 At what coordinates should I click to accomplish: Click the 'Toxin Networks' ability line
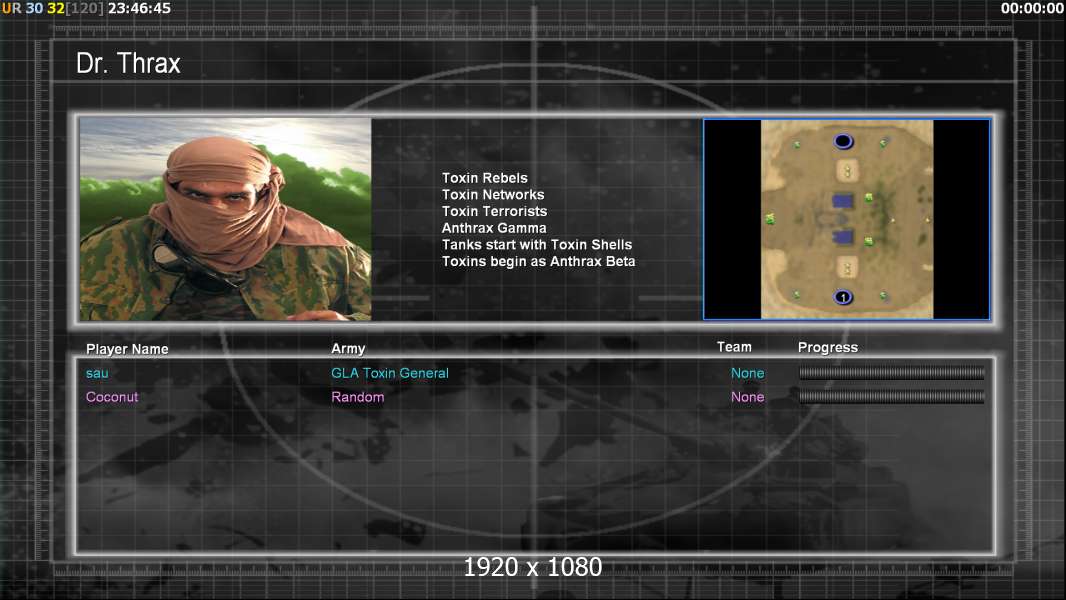point(493,194)
